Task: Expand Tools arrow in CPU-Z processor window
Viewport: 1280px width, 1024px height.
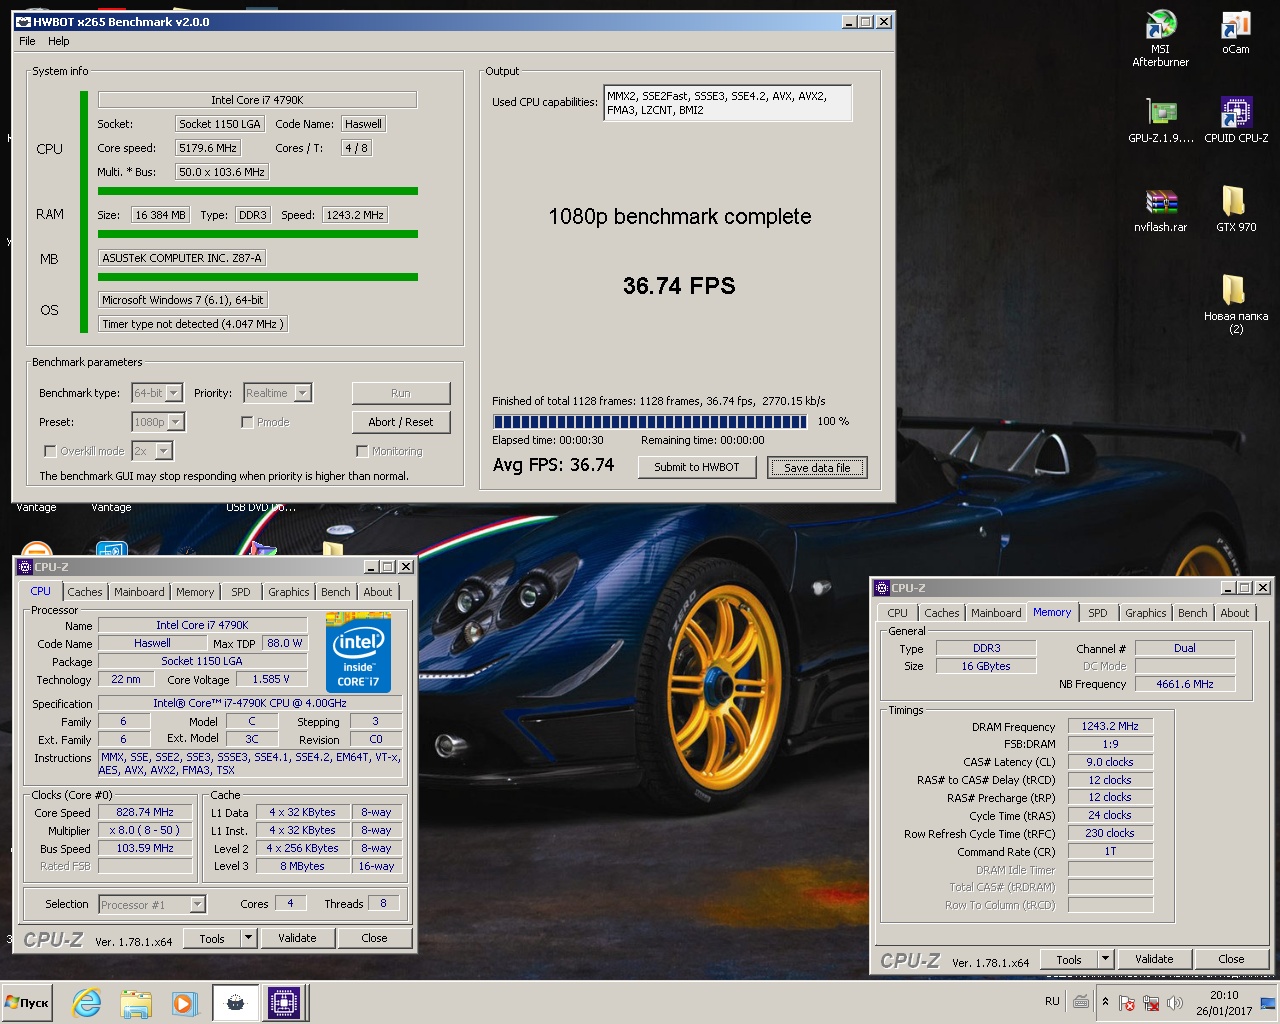Action: [x=249, y=938]
